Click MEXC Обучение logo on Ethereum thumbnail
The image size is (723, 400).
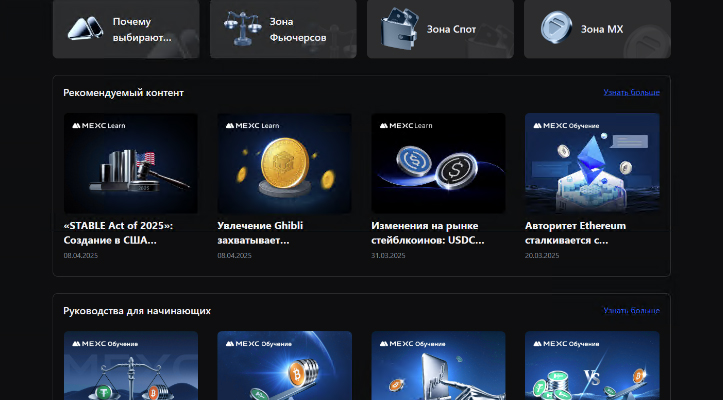pyautogui.click(x=566, y=125)
